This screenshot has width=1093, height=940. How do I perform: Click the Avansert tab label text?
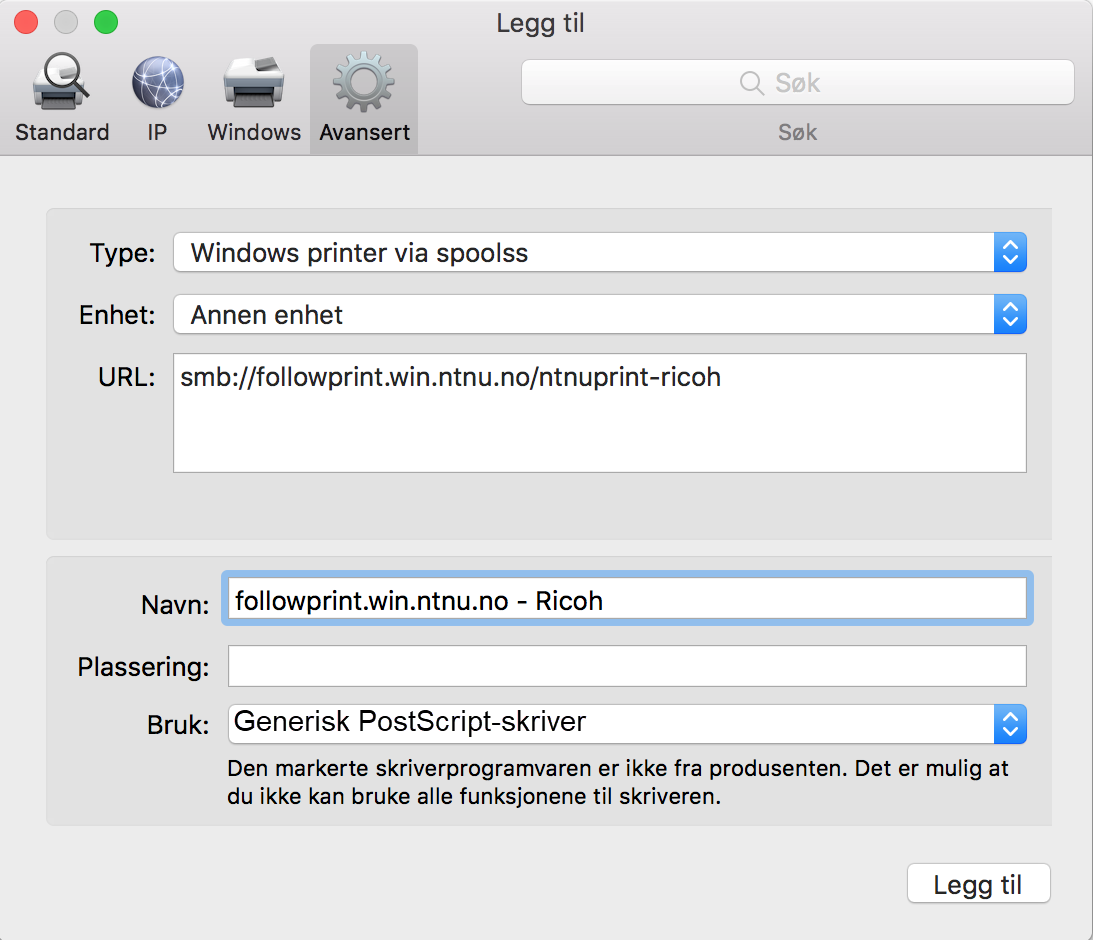click(365, 132)
